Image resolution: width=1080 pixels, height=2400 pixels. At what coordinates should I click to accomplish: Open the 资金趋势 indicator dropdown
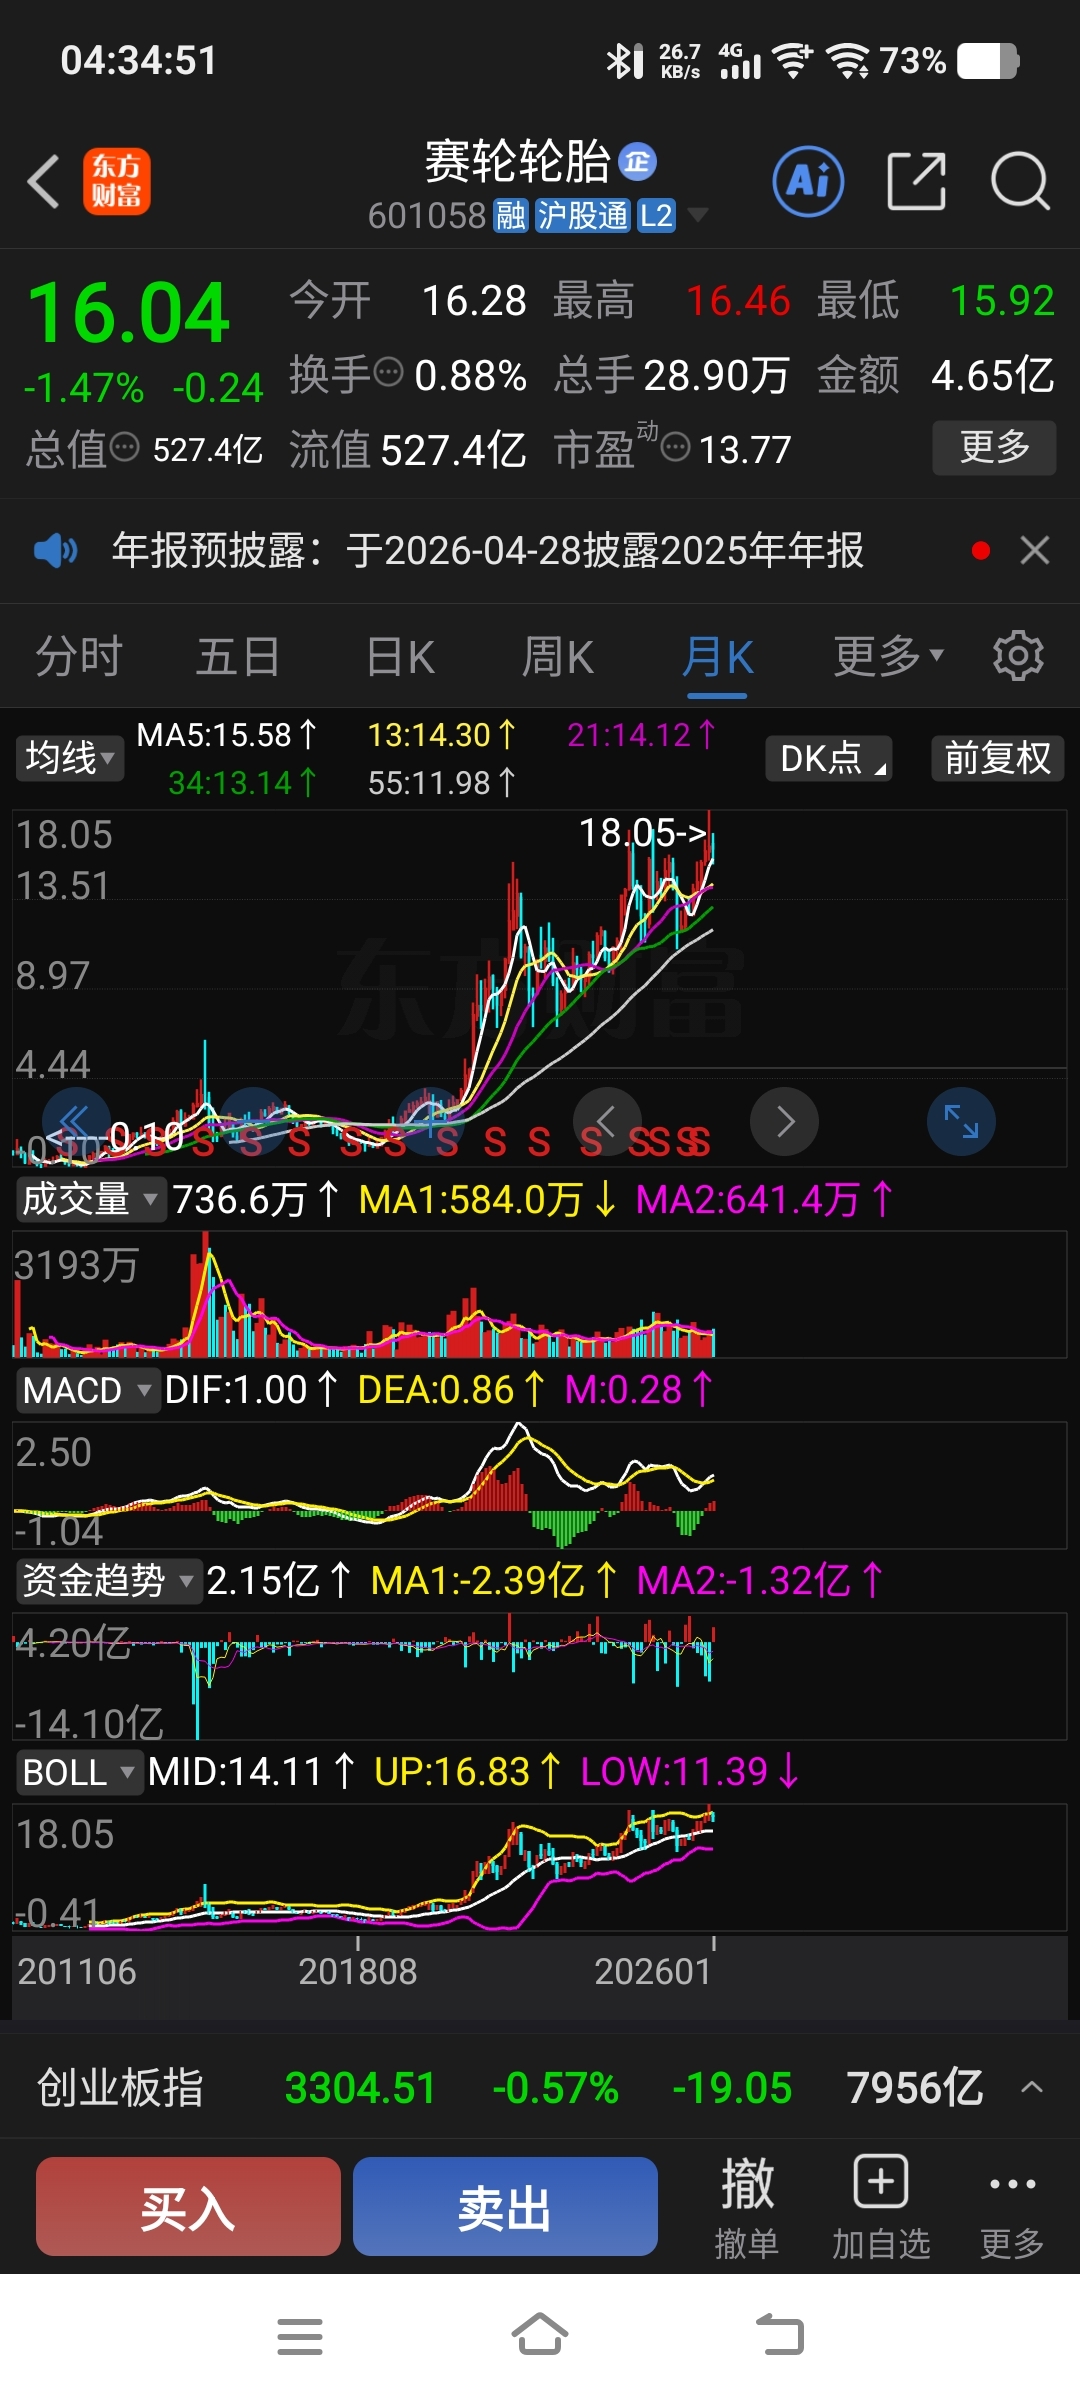coord(108,1581)
